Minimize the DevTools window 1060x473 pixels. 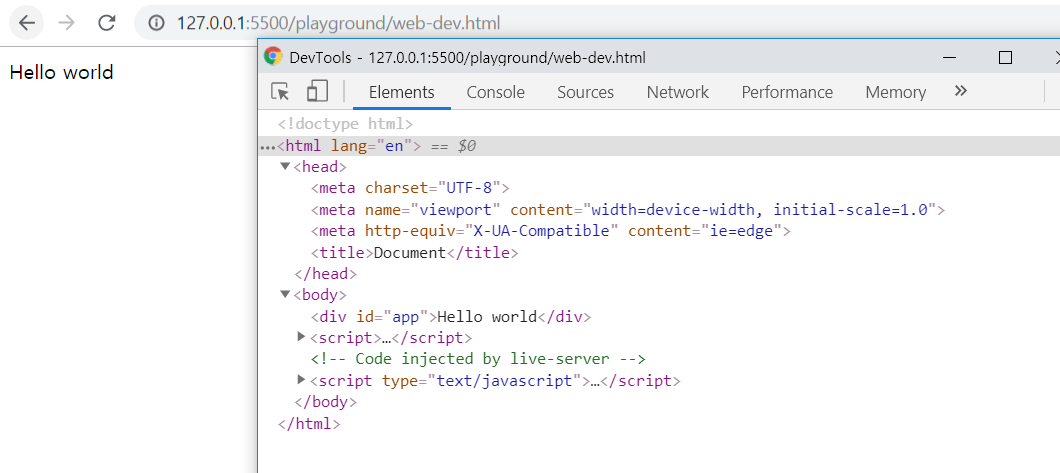click(950, 57)
